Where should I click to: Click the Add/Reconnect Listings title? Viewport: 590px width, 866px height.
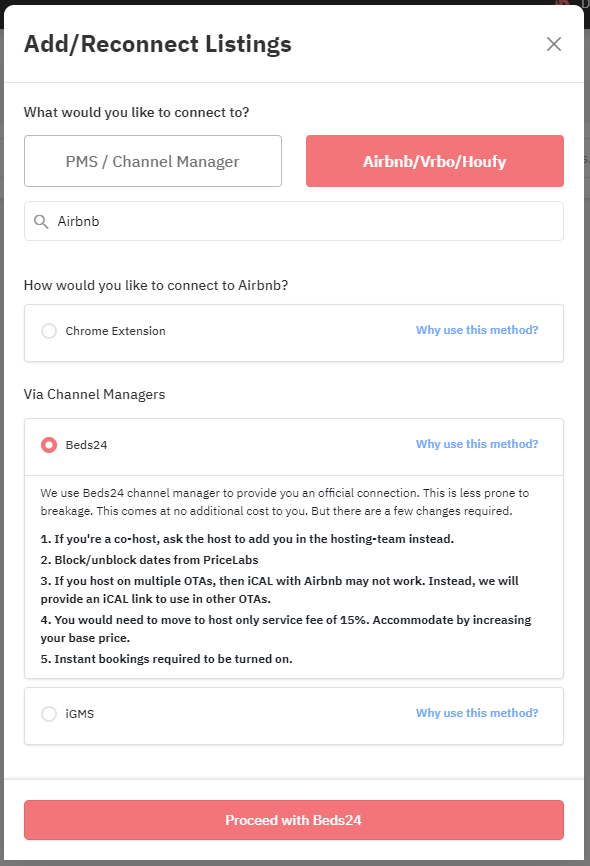pyautogui.click(x=157, y=44)
